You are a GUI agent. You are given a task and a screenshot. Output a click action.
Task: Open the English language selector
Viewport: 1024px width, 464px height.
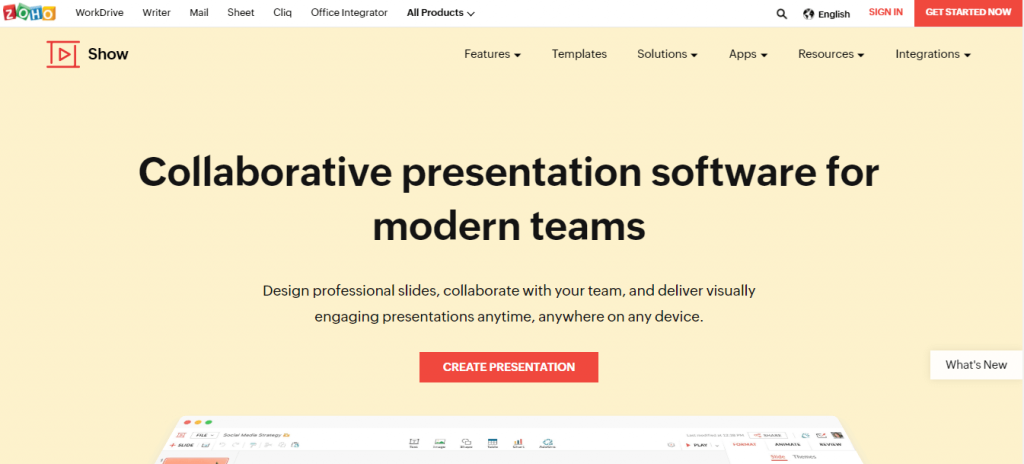(x=834, y=14)
